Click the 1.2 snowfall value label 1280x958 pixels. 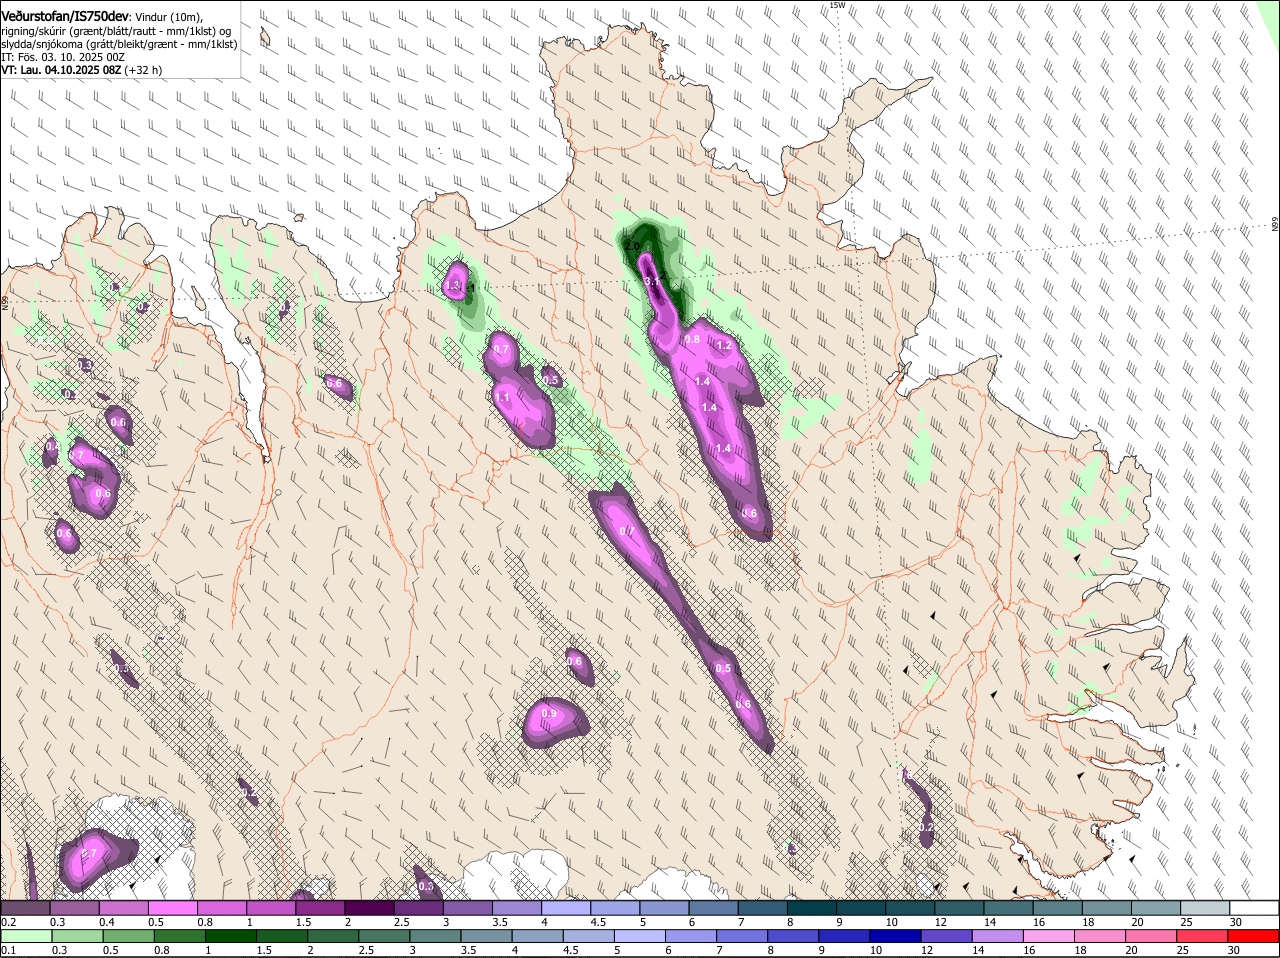(725, 346)
